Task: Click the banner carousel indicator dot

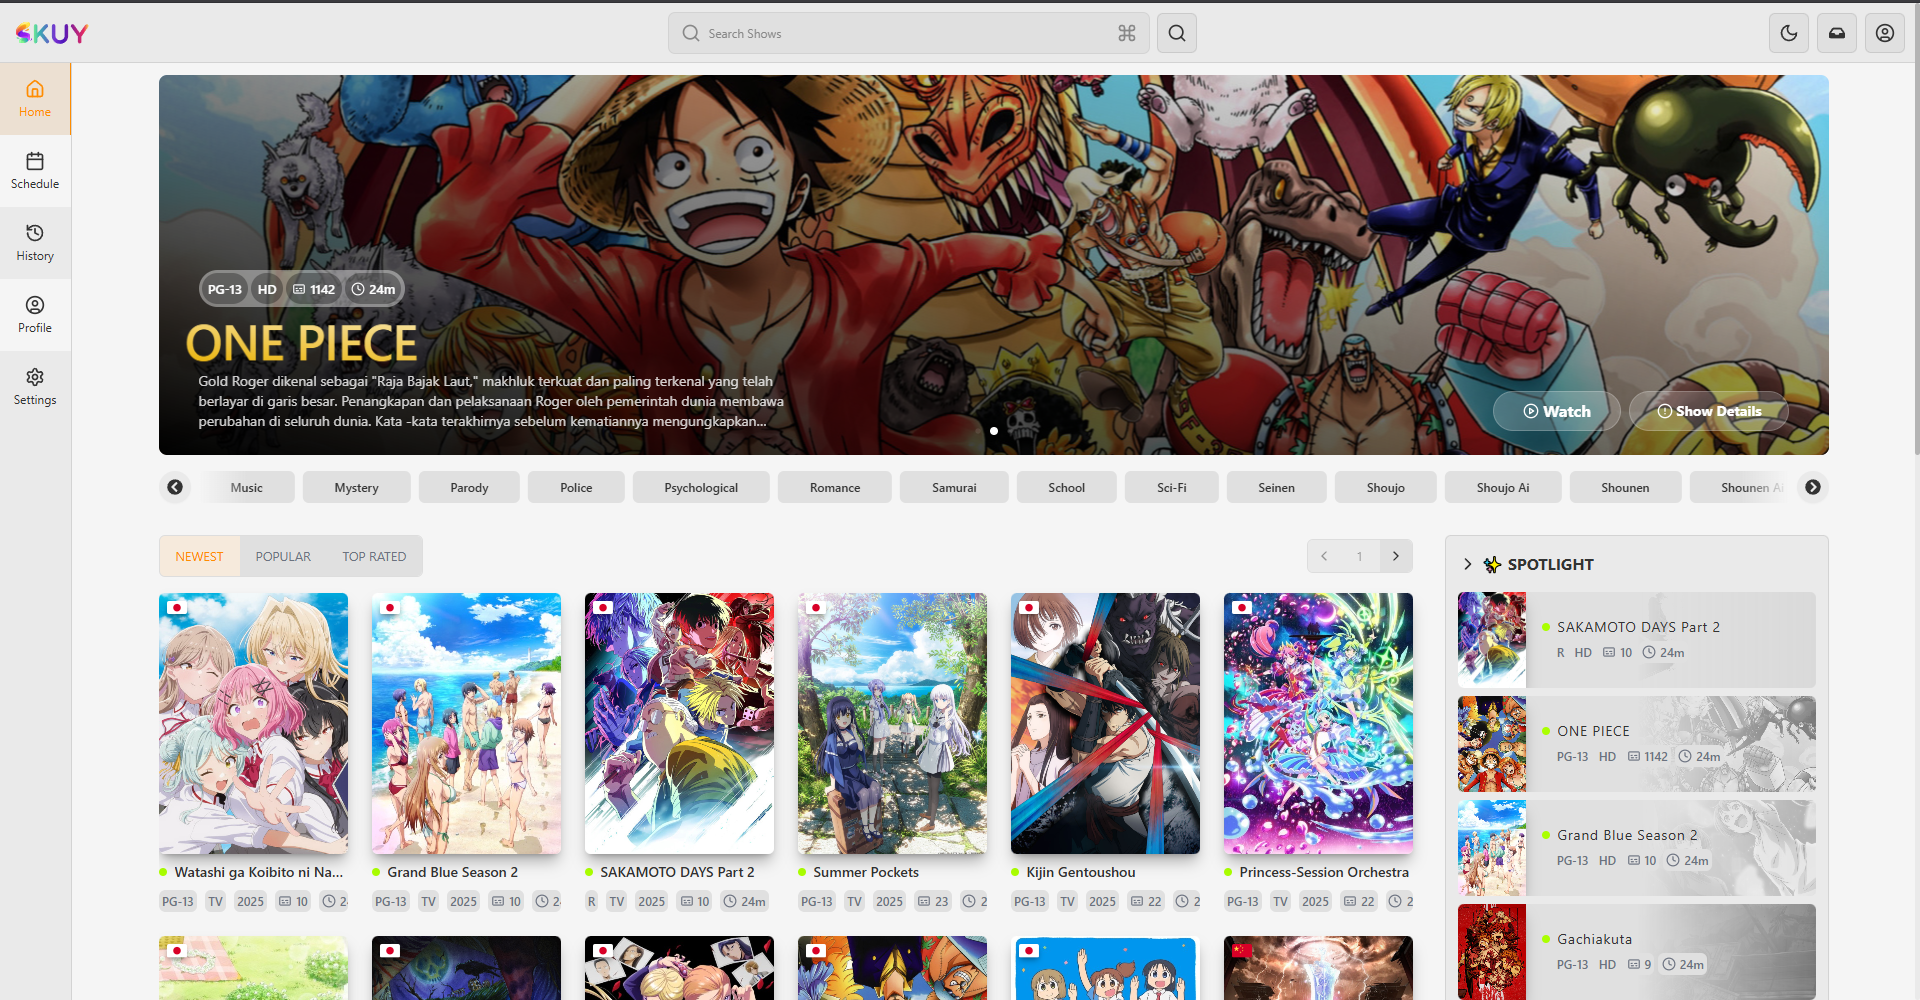Action: (994, 431)
